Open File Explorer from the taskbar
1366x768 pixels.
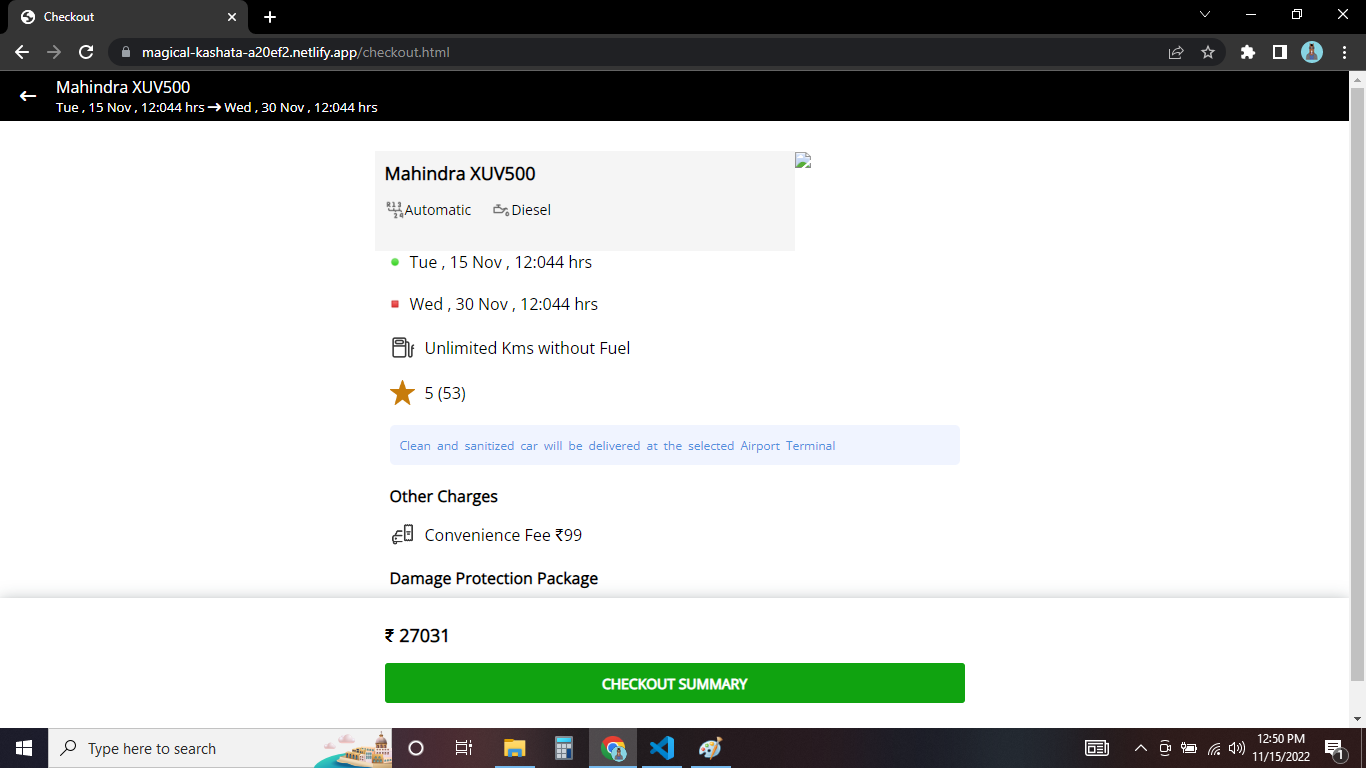click(x=514, y=748)
